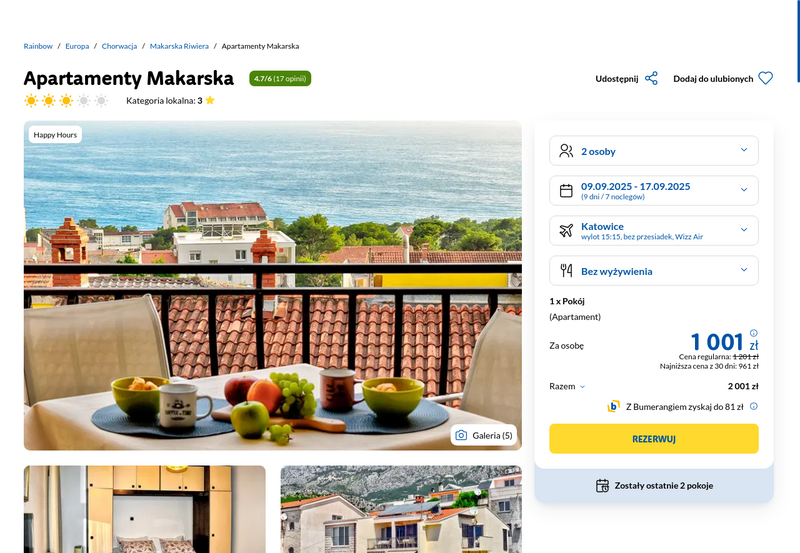The width and height of the screenshot is (800, 553).
Task: Open the Katowice departure dropdown
Action: click(654, 231)
